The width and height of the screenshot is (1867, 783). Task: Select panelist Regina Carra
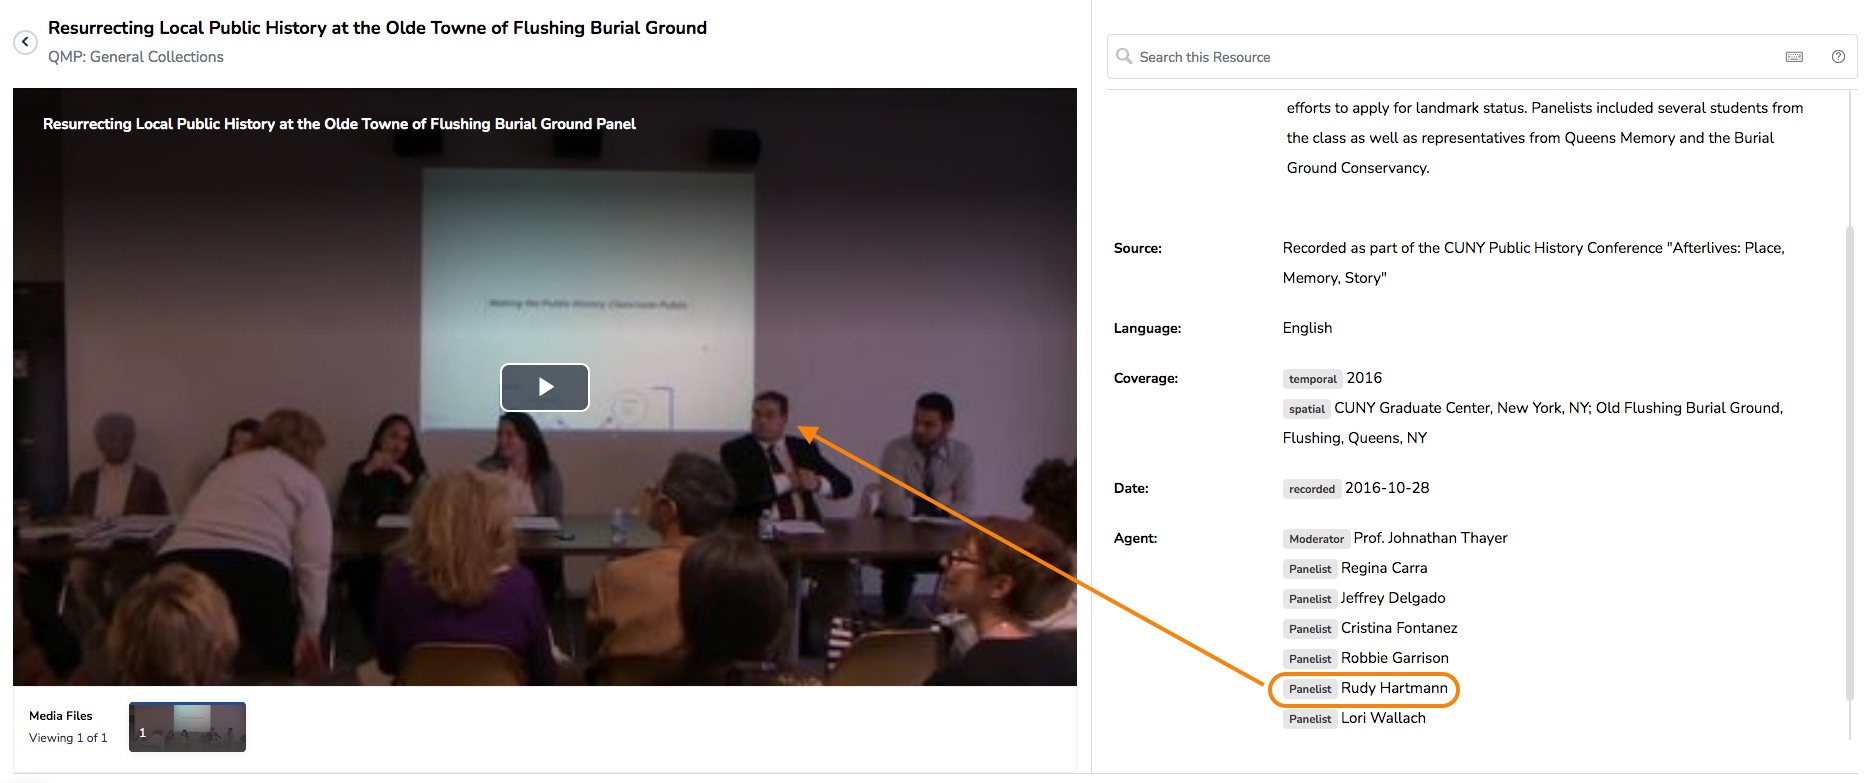coord(1384,568)
